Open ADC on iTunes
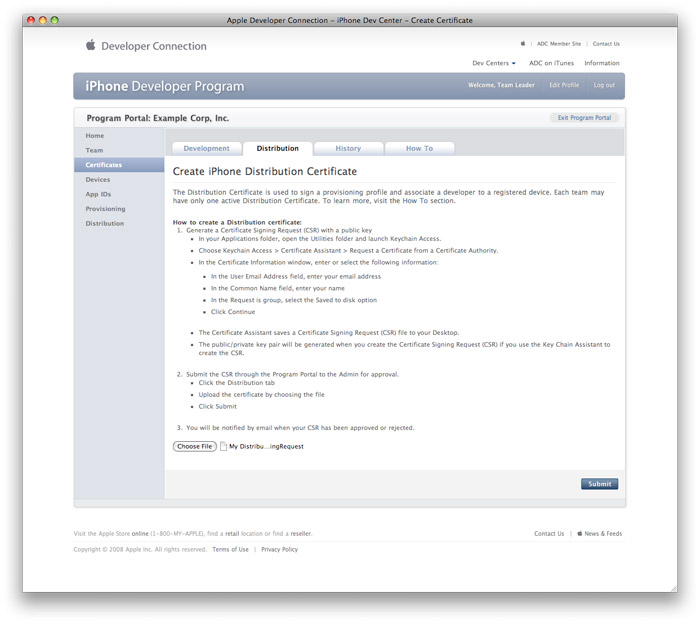Viewport: 700px width, 623px height. (x=551, y=63)
